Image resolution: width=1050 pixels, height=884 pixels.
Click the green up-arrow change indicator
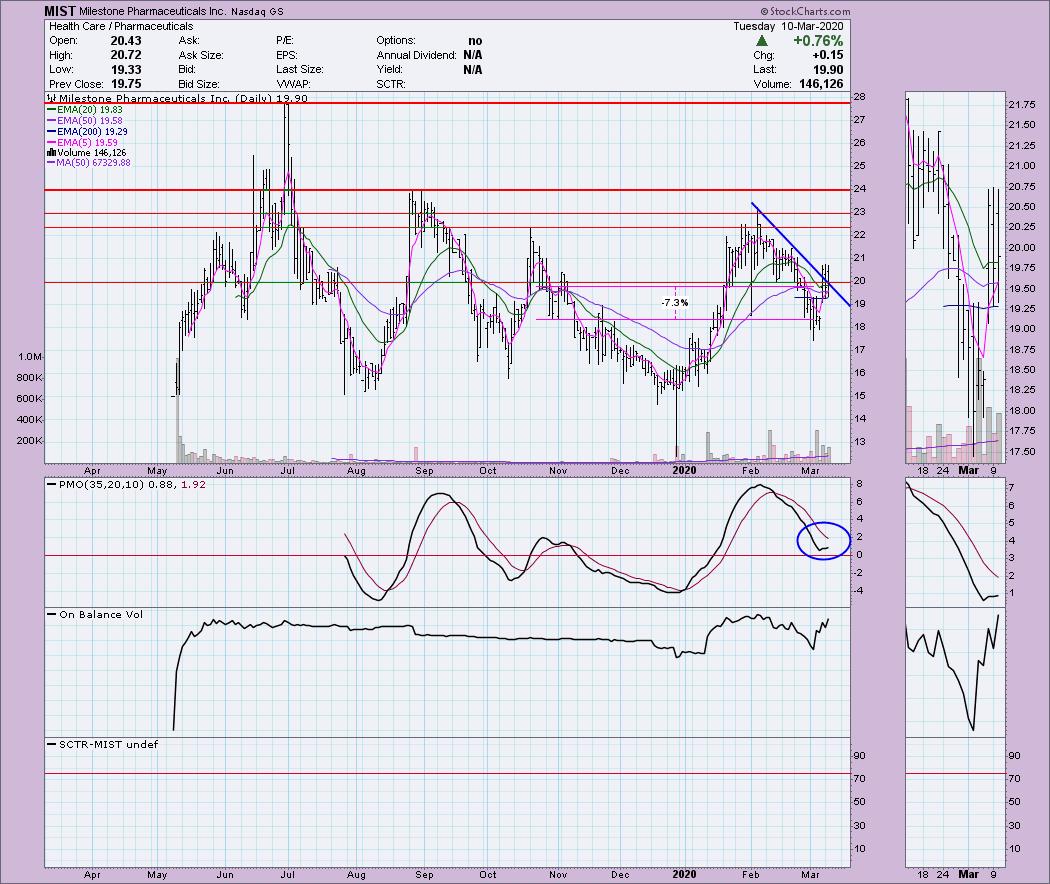click(x=761, y=41)
